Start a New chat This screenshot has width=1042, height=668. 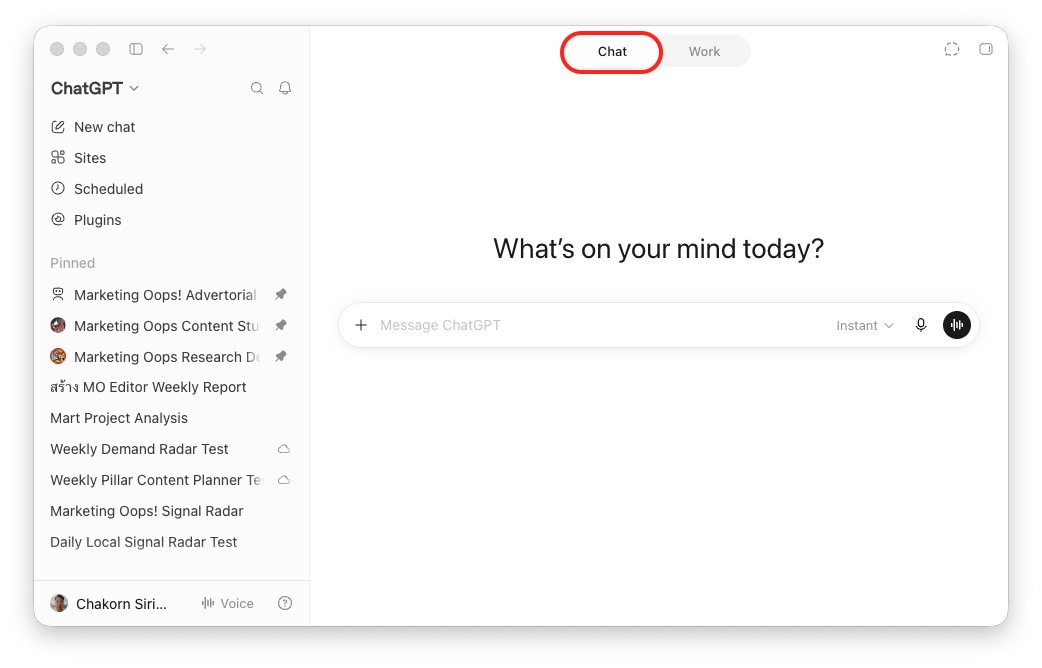tap(104, 127)
